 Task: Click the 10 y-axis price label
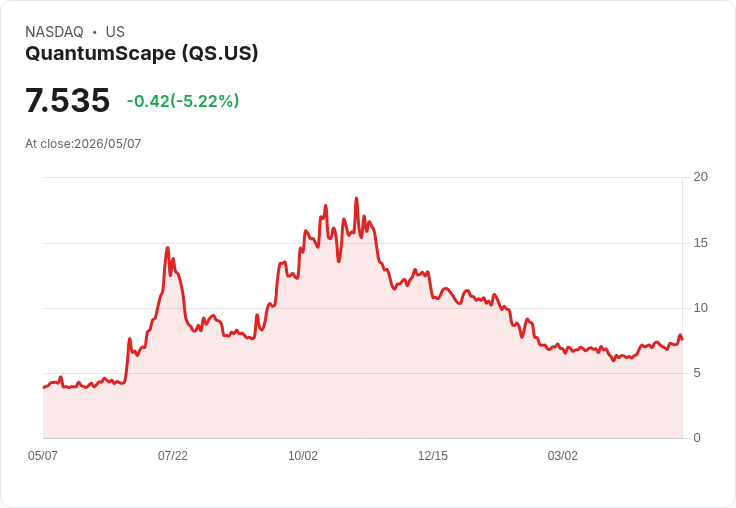700,308
